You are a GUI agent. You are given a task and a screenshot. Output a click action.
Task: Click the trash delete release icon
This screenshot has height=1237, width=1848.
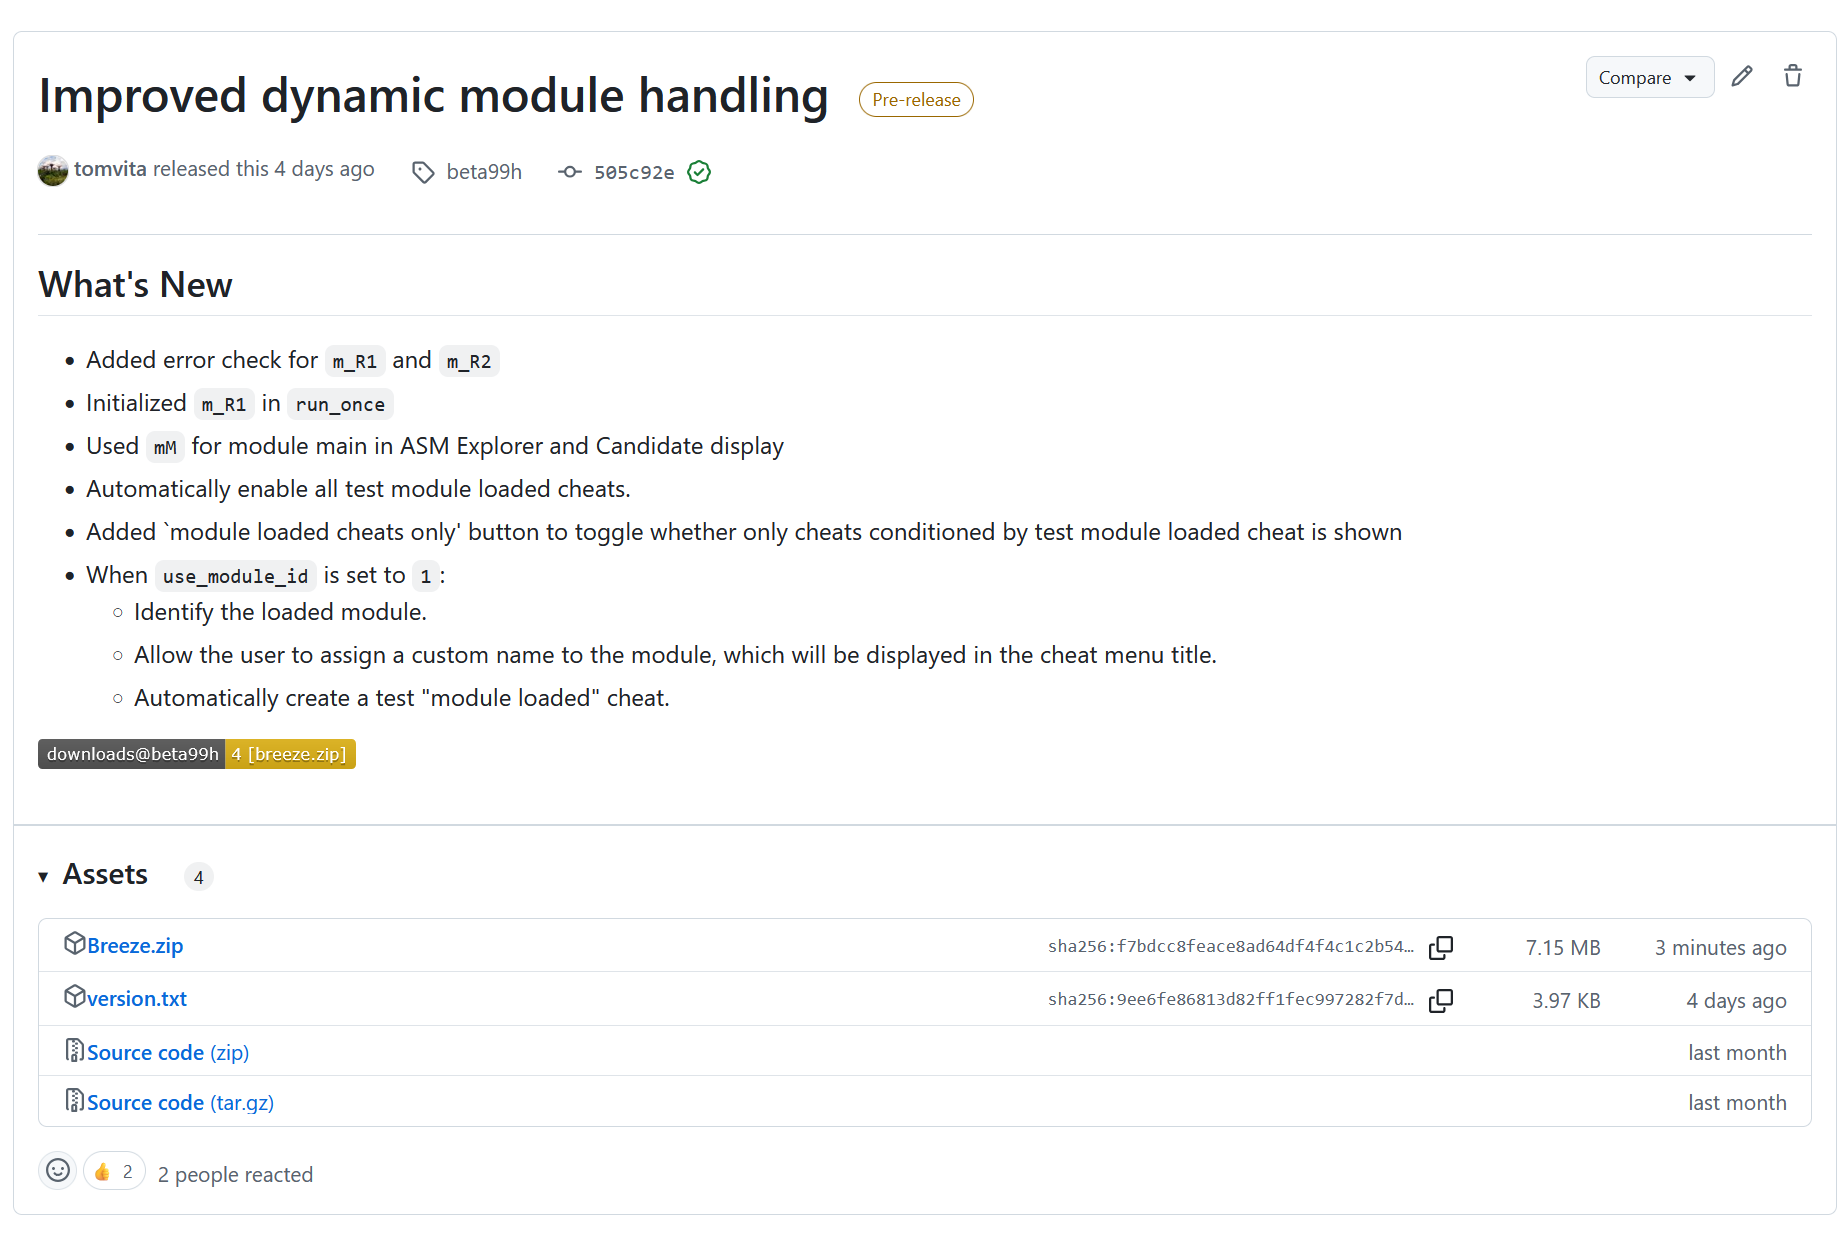pos(1793,77)
